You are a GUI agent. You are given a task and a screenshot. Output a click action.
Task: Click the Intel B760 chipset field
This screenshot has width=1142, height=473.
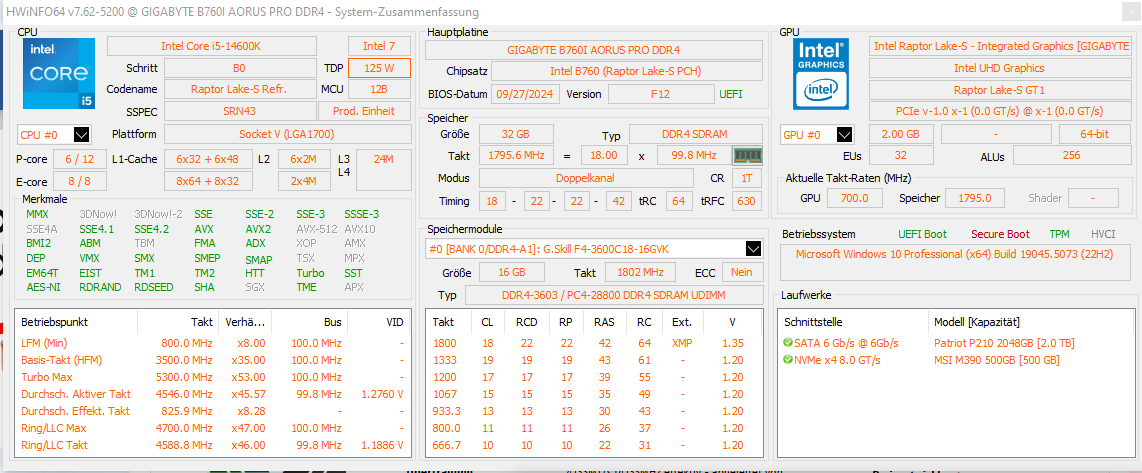[626, 71]
